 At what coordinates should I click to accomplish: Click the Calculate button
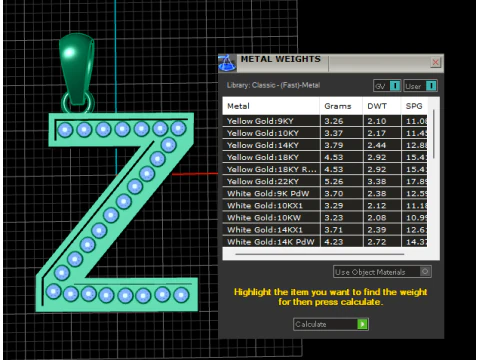[x=331, y=324]
